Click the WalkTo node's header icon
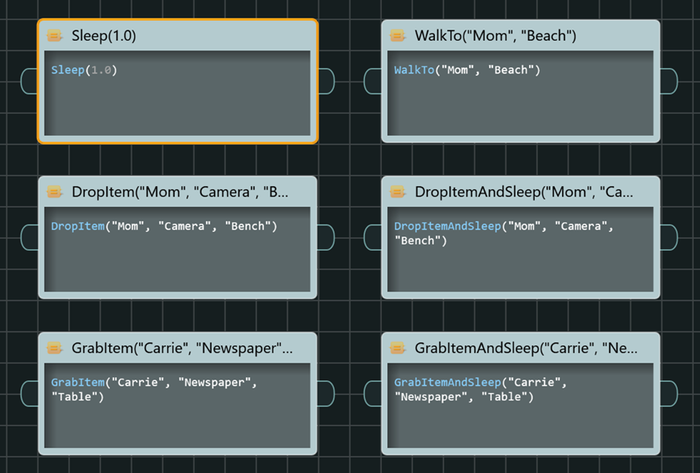 [x=397, y=36]
